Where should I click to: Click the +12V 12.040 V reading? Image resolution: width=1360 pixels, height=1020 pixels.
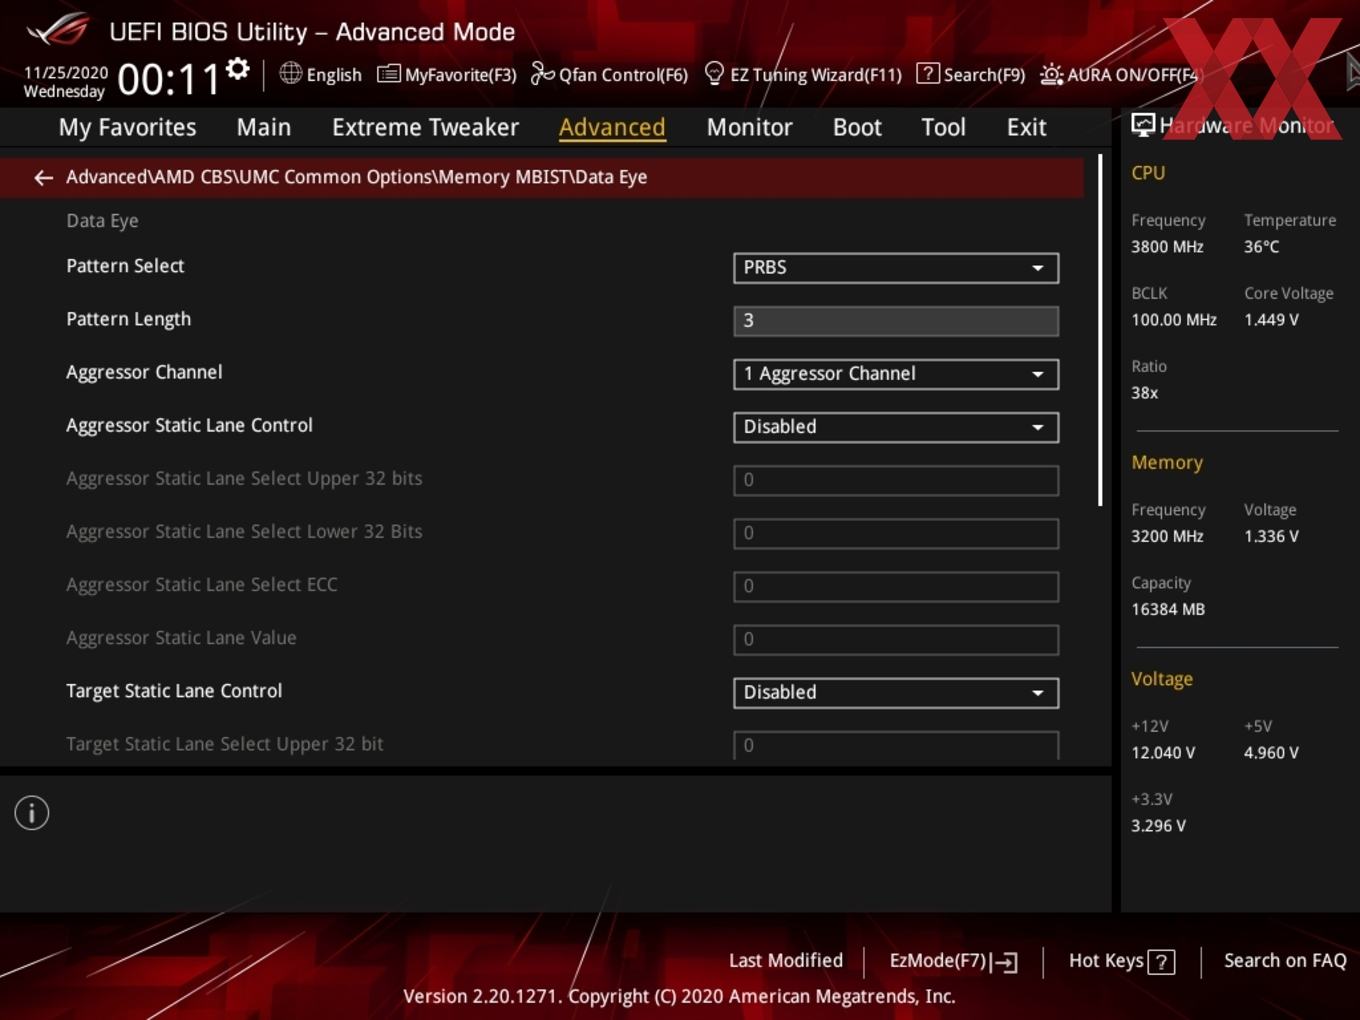point(1163,753)
